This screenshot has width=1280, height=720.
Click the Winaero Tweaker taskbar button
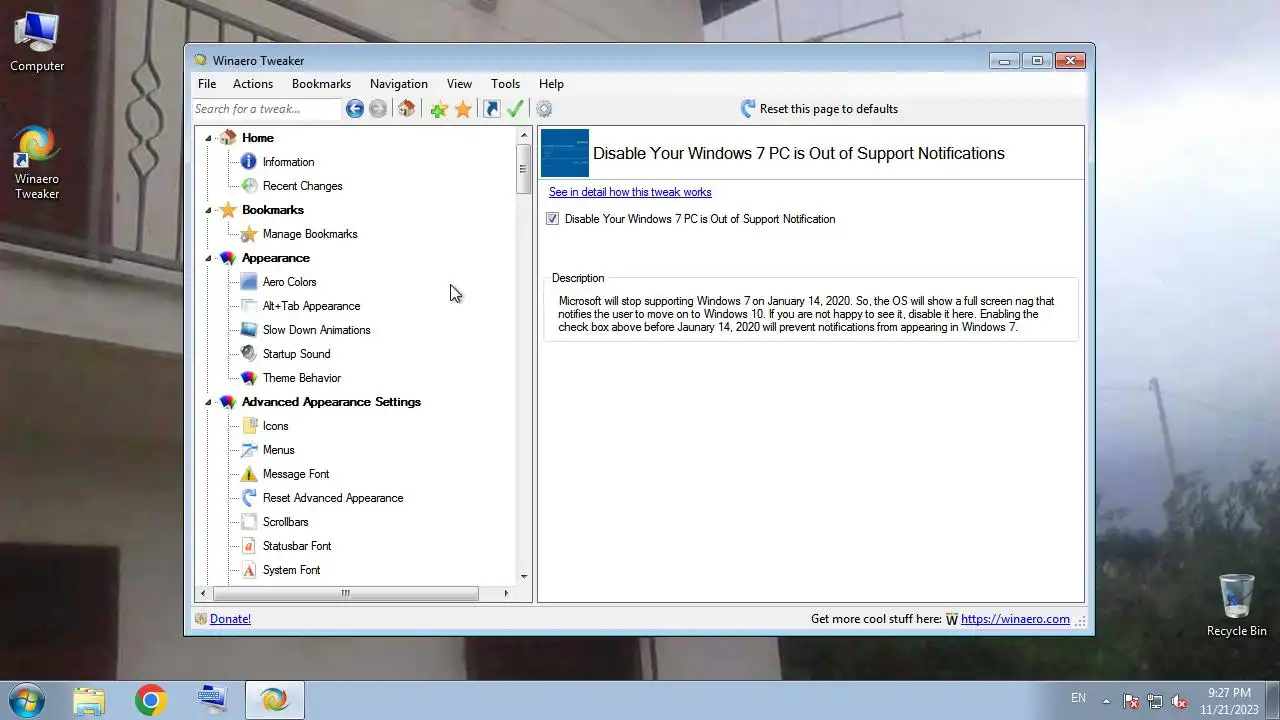pyautogui.click(x=275, y=700)
